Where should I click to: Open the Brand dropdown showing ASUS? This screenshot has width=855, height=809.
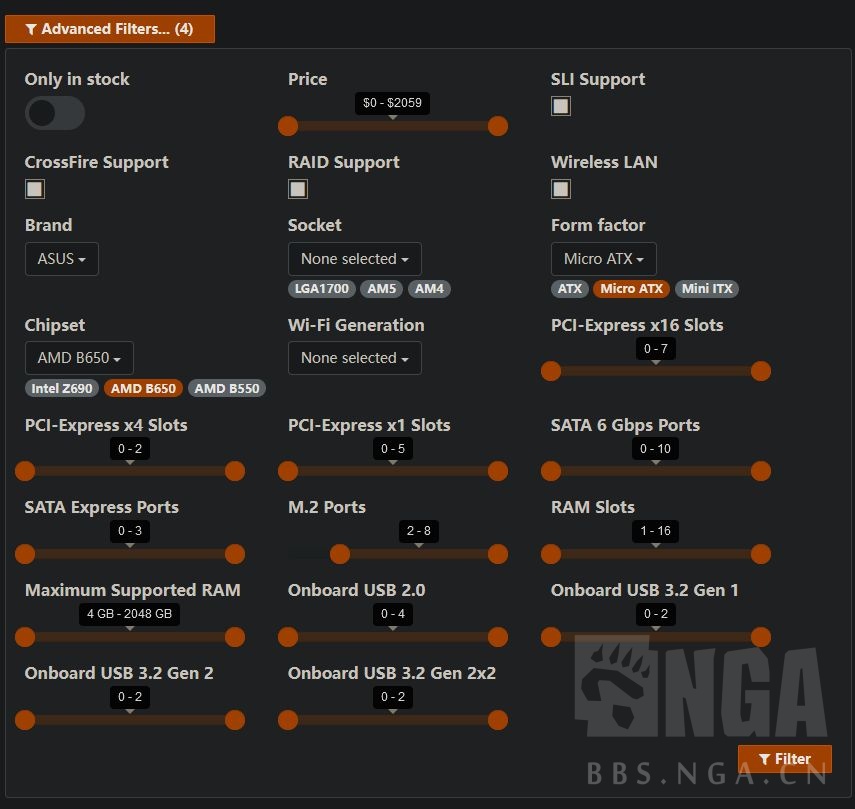tap(61, 258)
